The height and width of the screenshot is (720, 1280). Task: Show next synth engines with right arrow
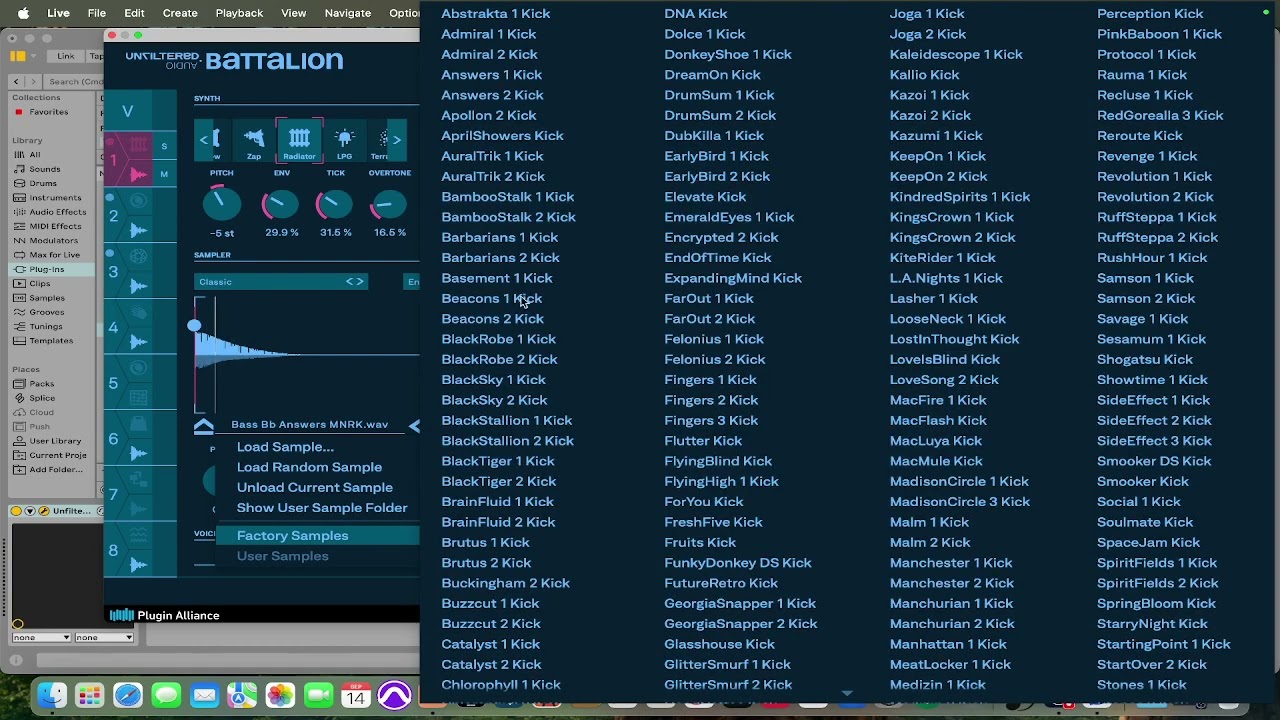tap(396, 140)
